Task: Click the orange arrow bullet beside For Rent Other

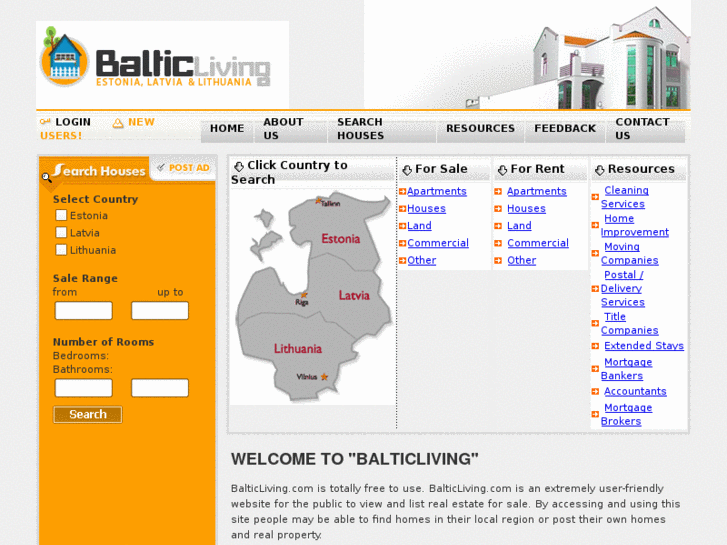Action: (498, 260)
